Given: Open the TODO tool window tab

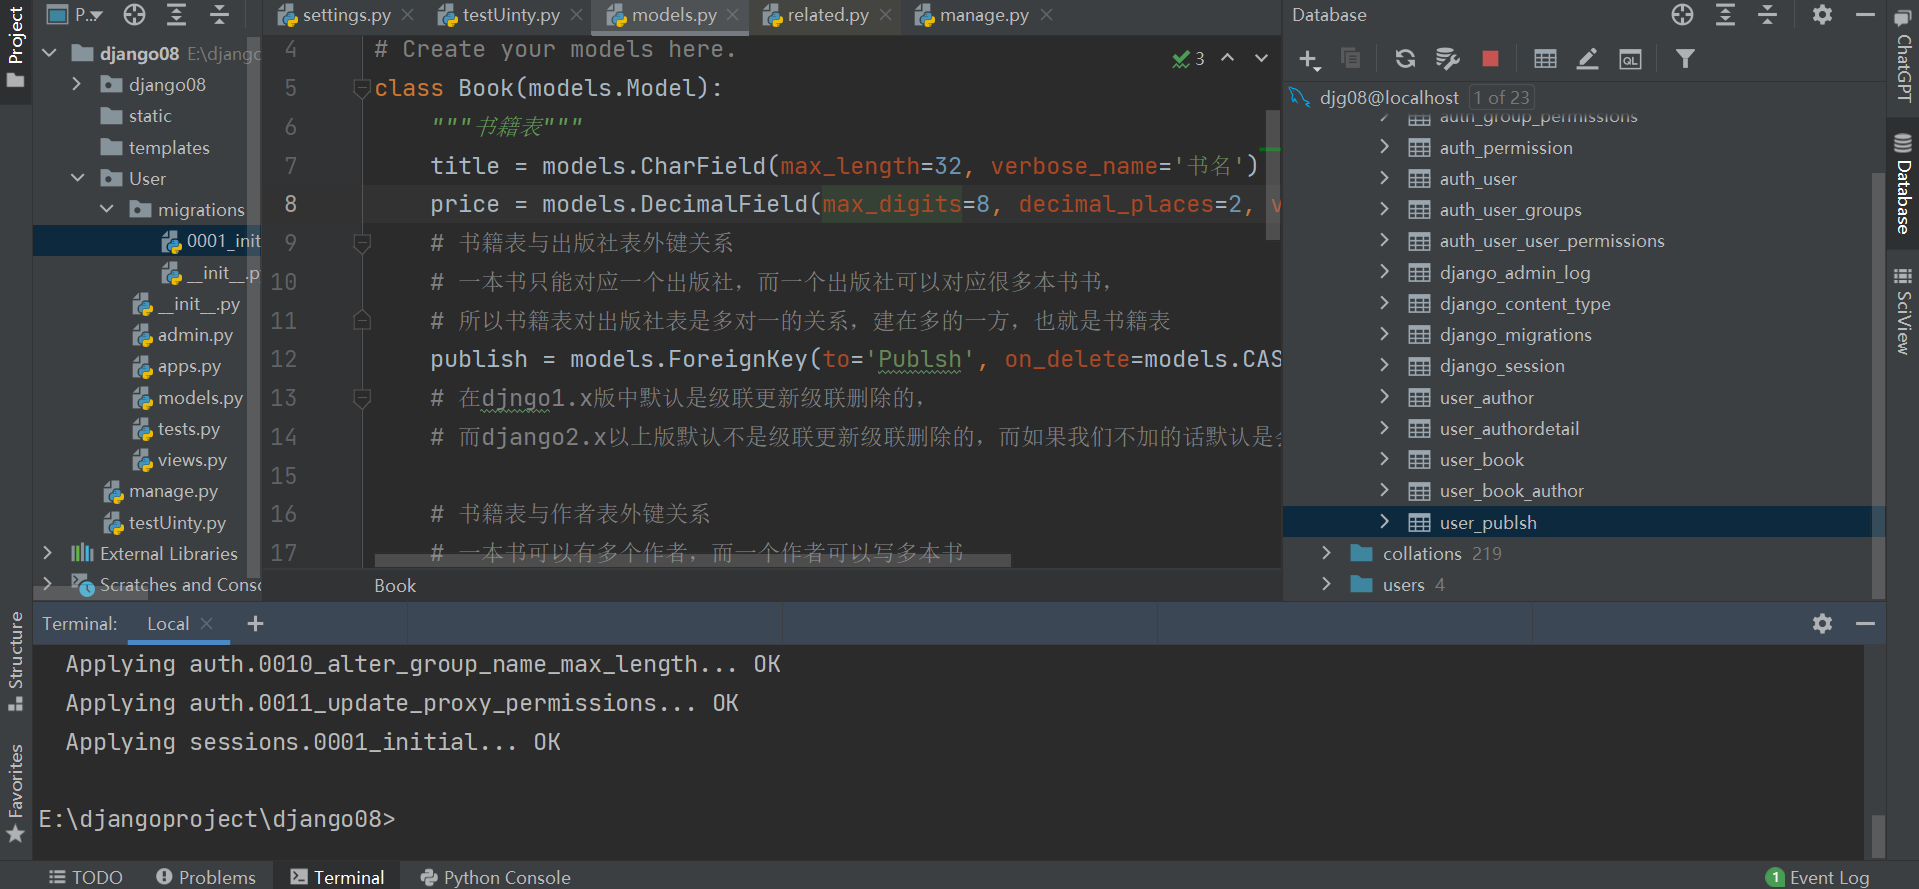Looking at the screenshot, I should (86, 877).
